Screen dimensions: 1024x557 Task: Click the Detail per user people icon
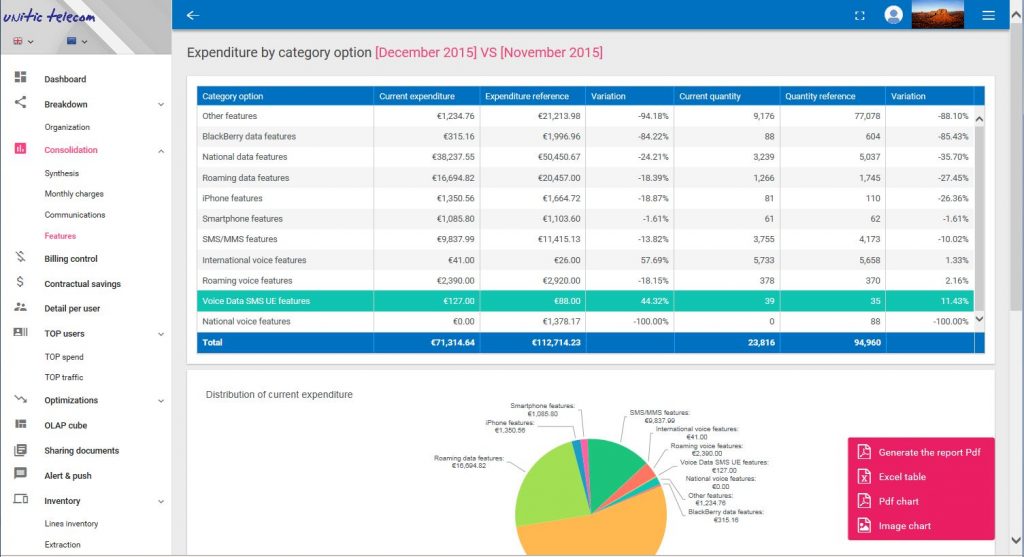click(21, 307)
